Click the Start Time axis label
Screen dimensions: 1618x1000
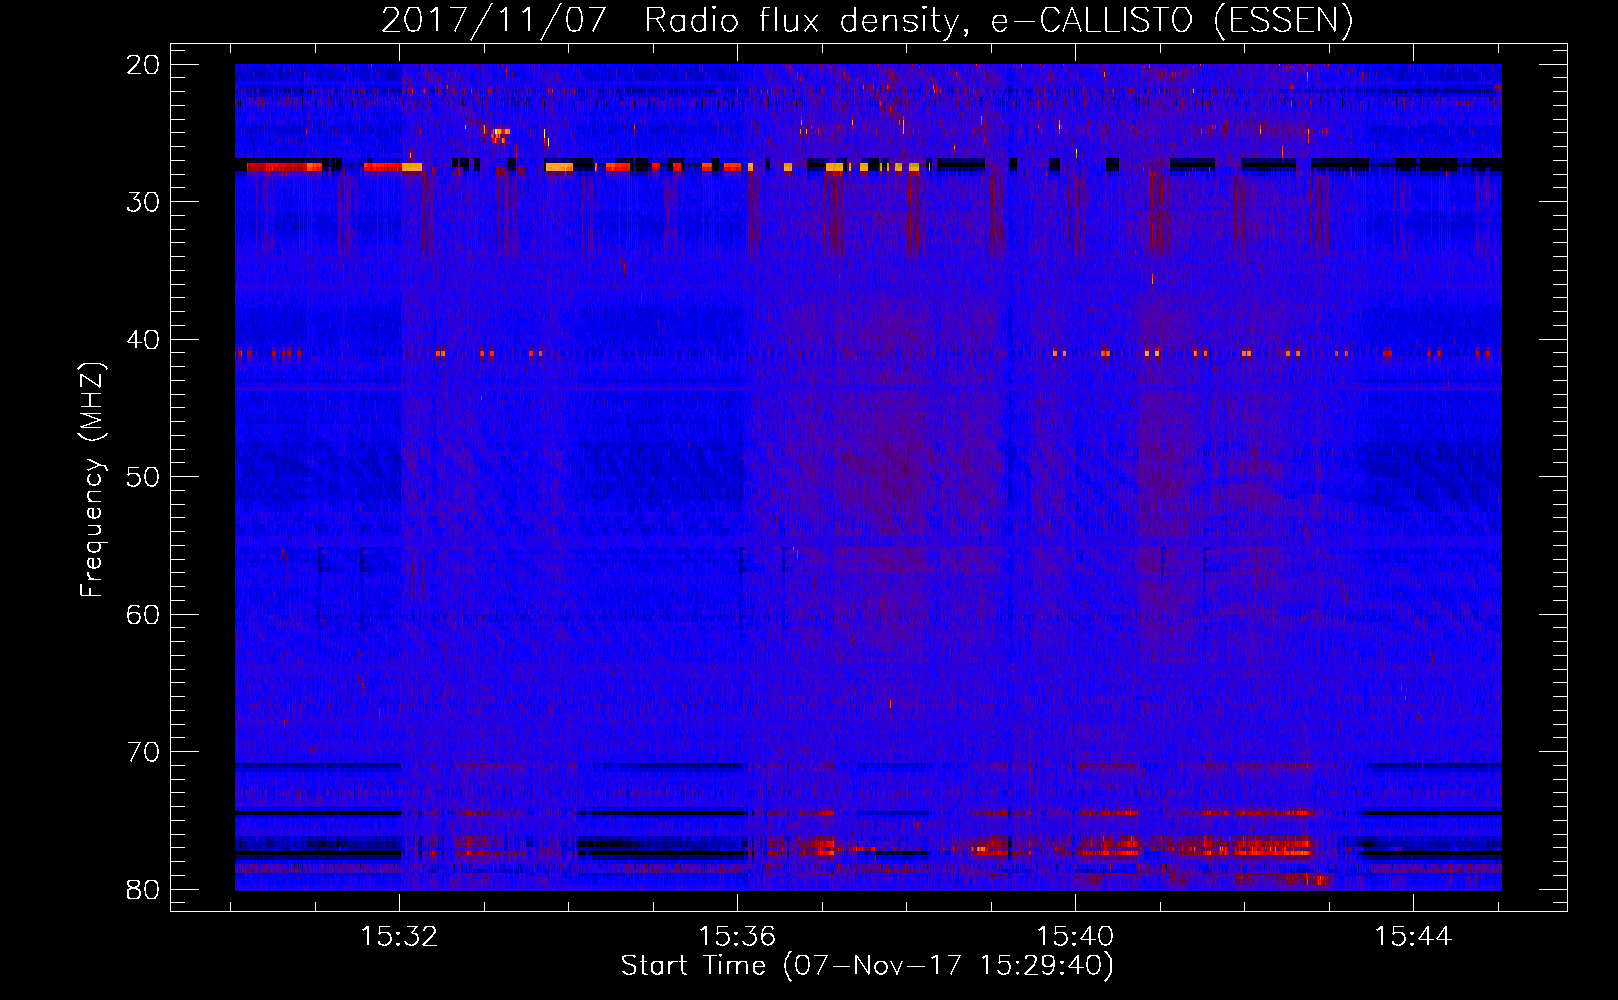(x=867, y=966)
